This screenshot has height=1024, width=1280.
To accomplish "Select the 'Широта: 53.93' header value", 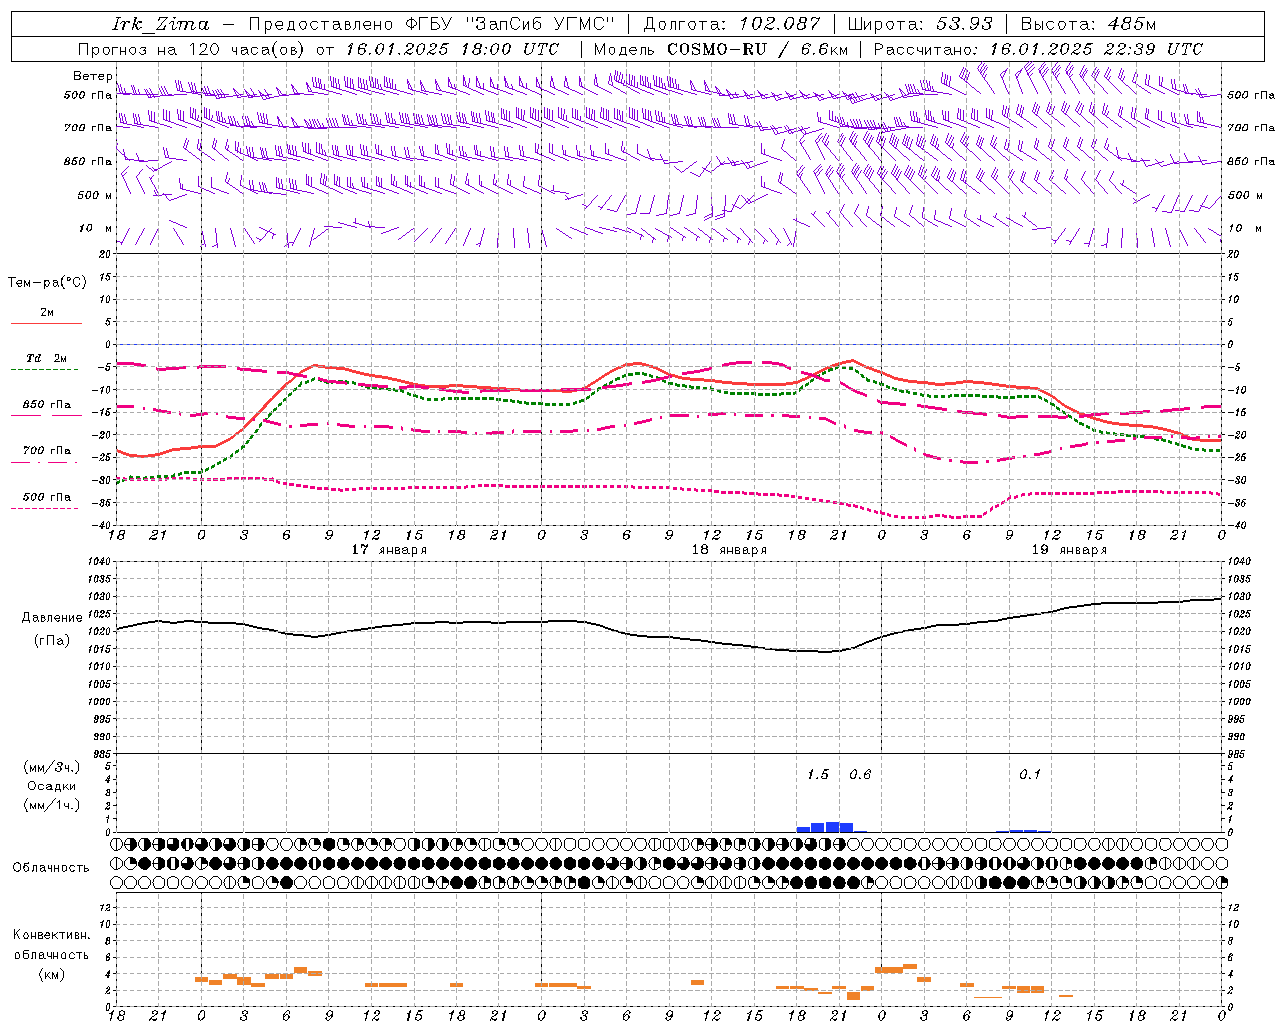I will (x=920, y=24).
